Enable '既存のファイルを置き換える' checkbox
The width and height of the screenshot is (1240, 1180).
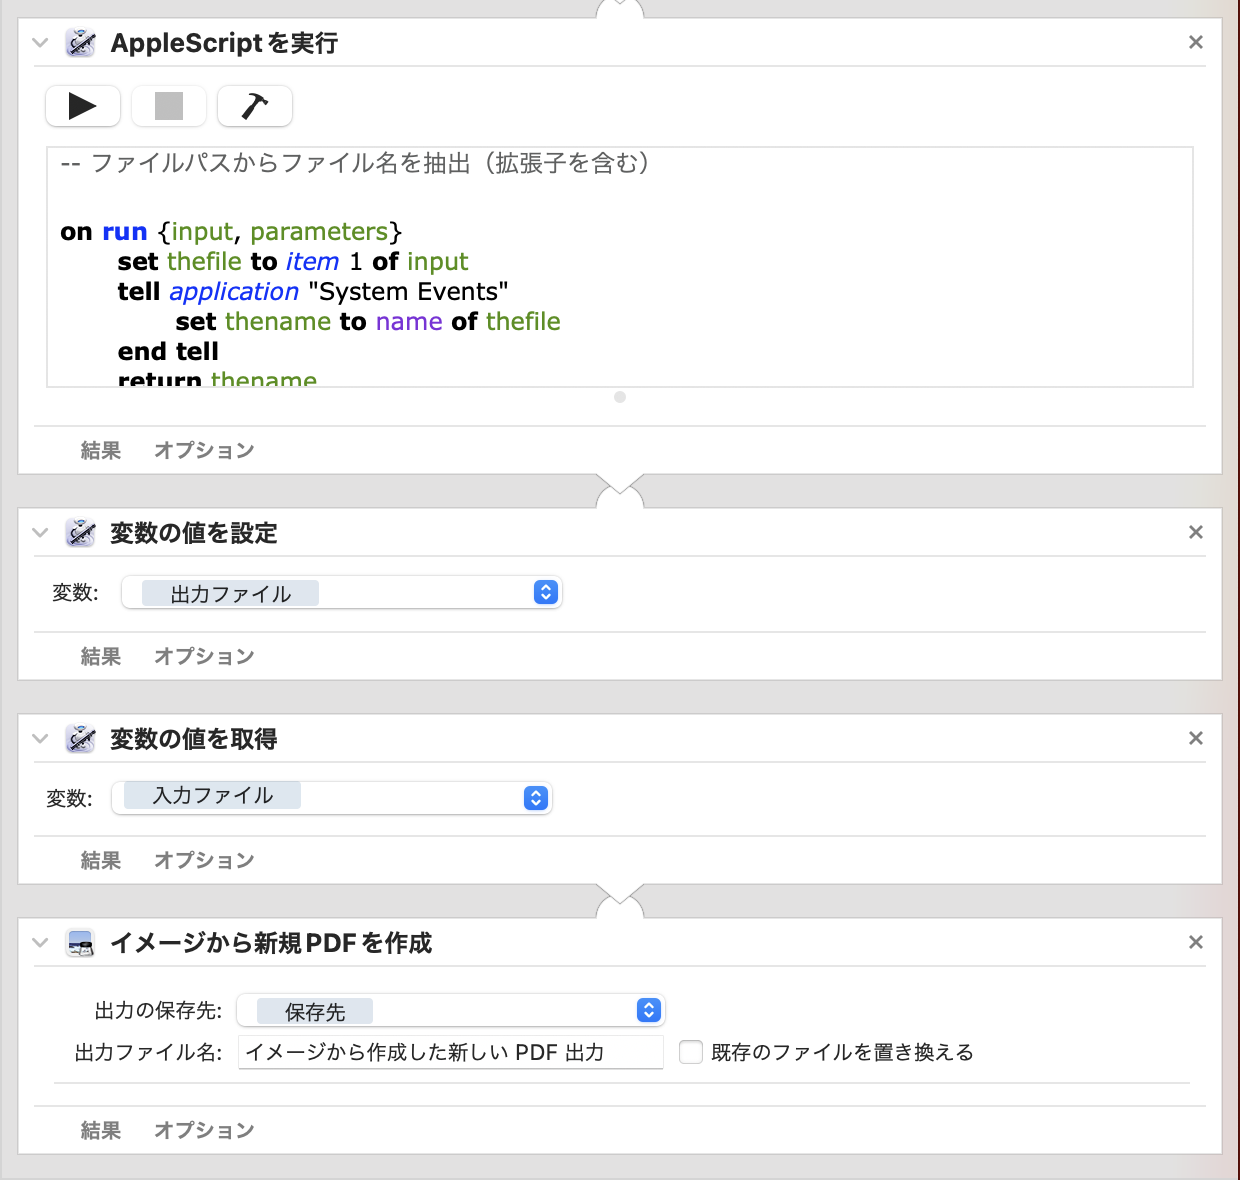691,1052
